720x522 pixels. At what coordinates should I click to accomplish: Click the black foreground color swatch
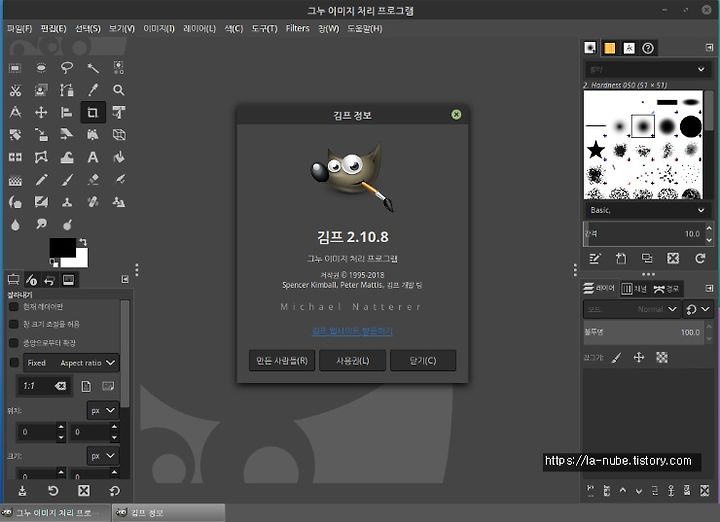click(62, 247)
